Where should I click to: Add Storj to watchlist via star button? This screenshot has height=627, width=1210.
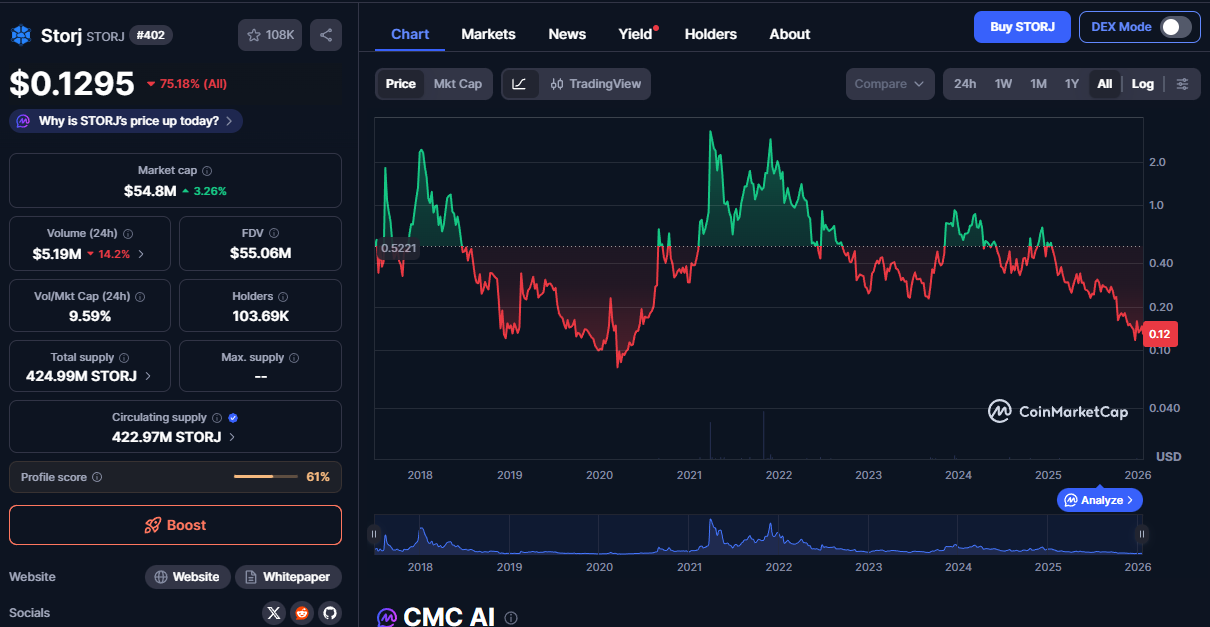click(x=269, y=35)
